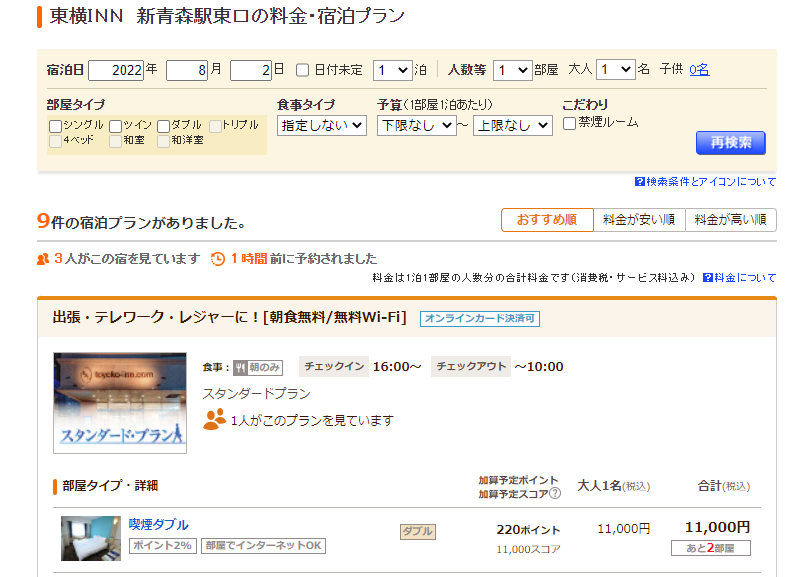This screenshot has height=577, width=785.
Task: Click the question mark icon by 加算予定スコア
Action: 555,493
